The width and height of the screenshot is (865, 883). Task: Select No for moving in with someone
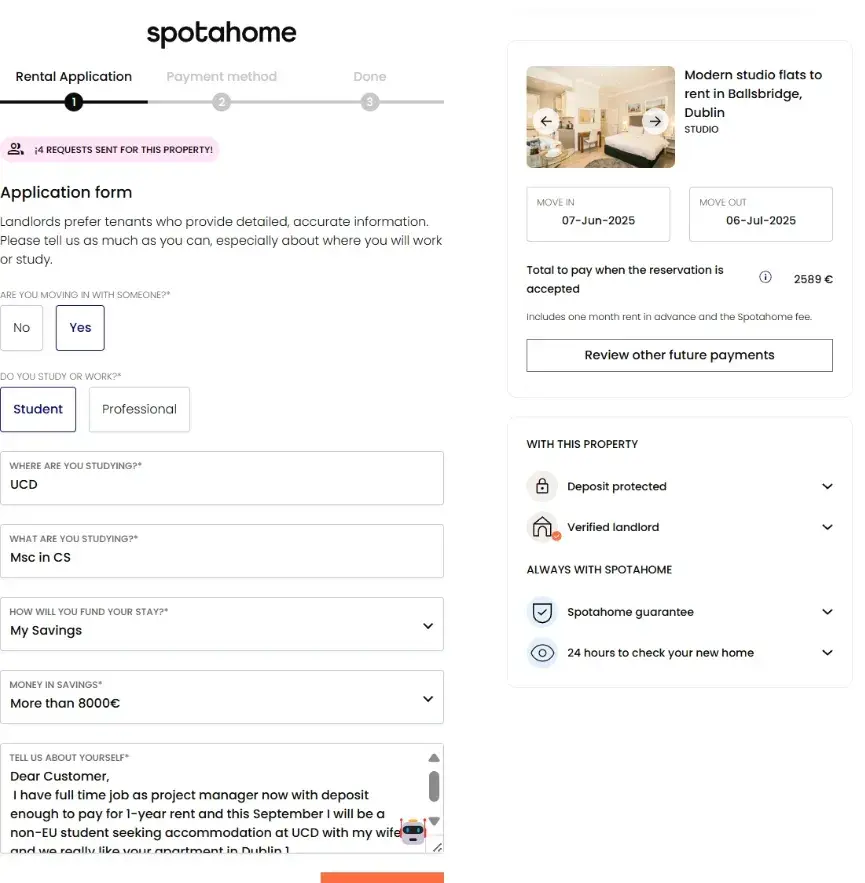click(x=22, y=328)
